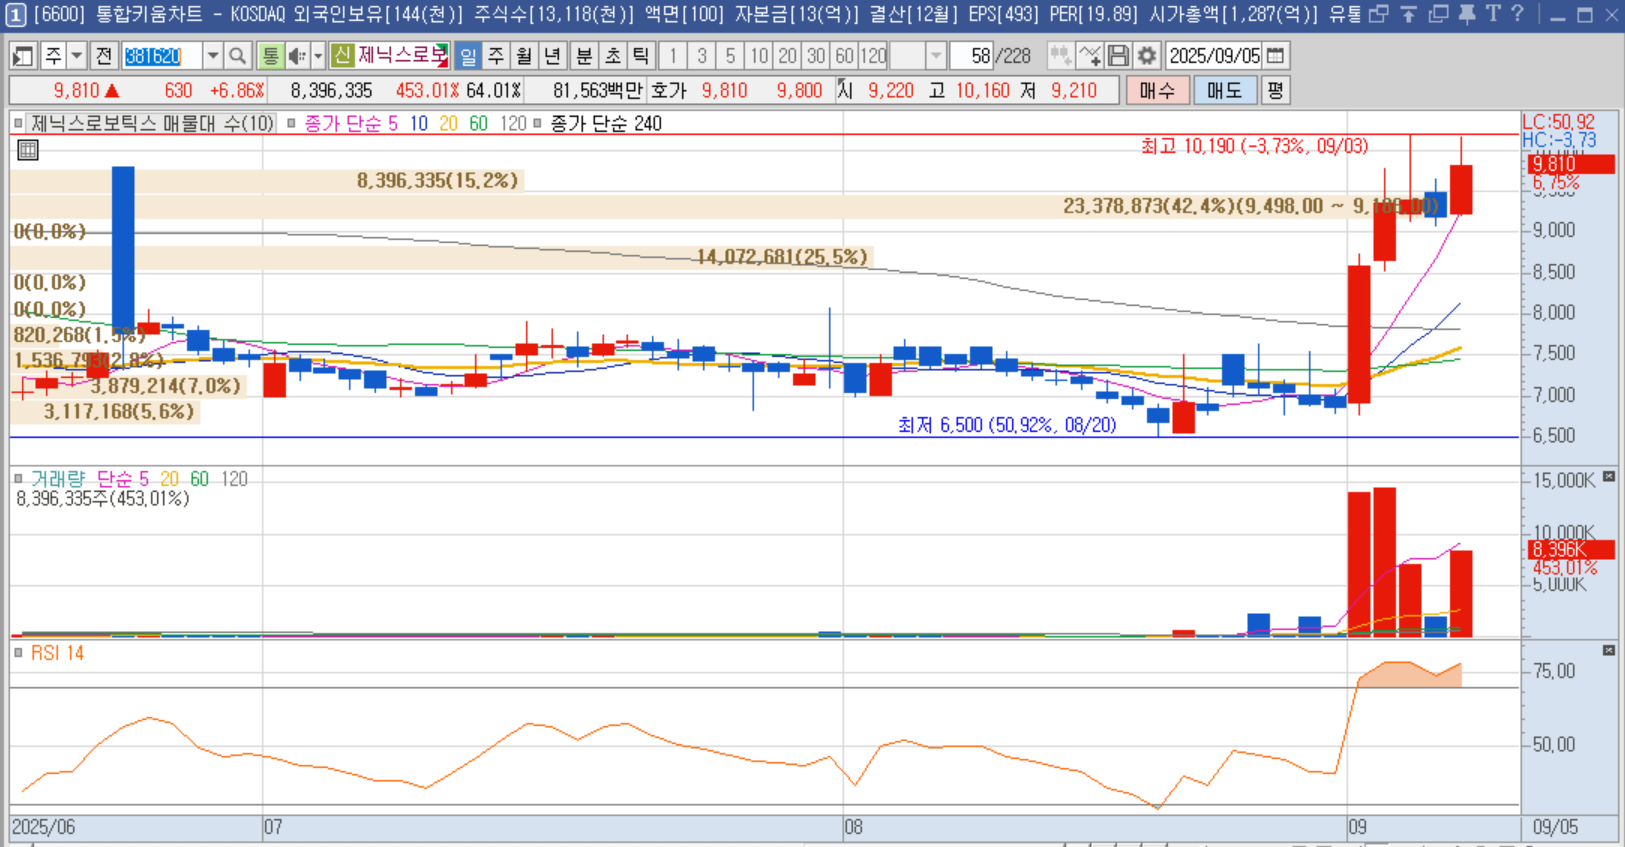Screen dimensions: 1625x847
Task: Toggle the left sidebar panel icon
Action: tap(23, 56)
